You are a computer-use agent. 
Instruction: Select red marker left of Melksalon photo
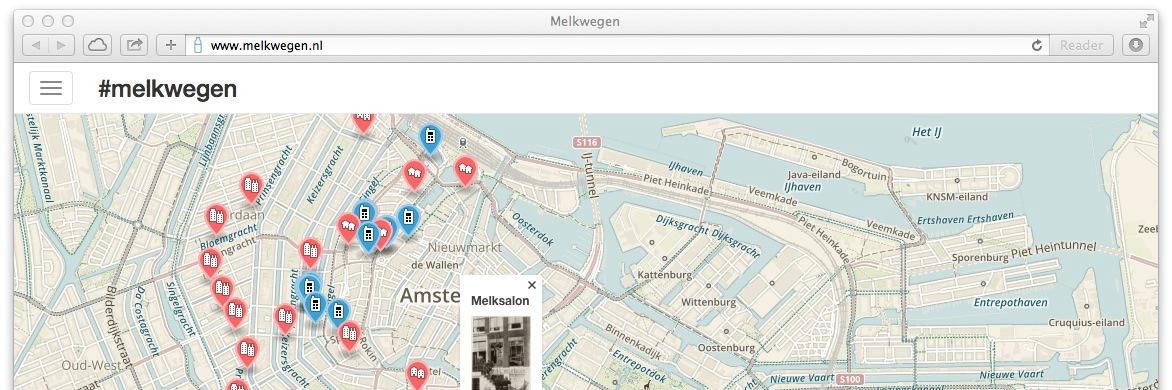point(416,376)
